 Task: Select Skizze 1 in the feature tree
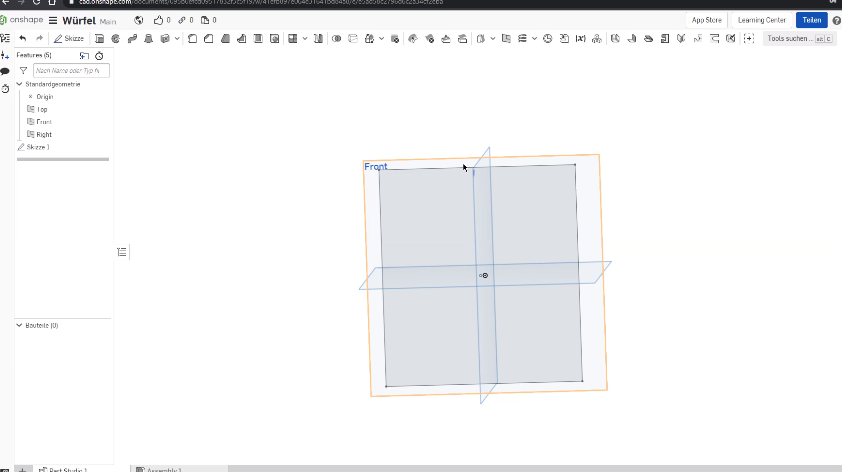38,147
